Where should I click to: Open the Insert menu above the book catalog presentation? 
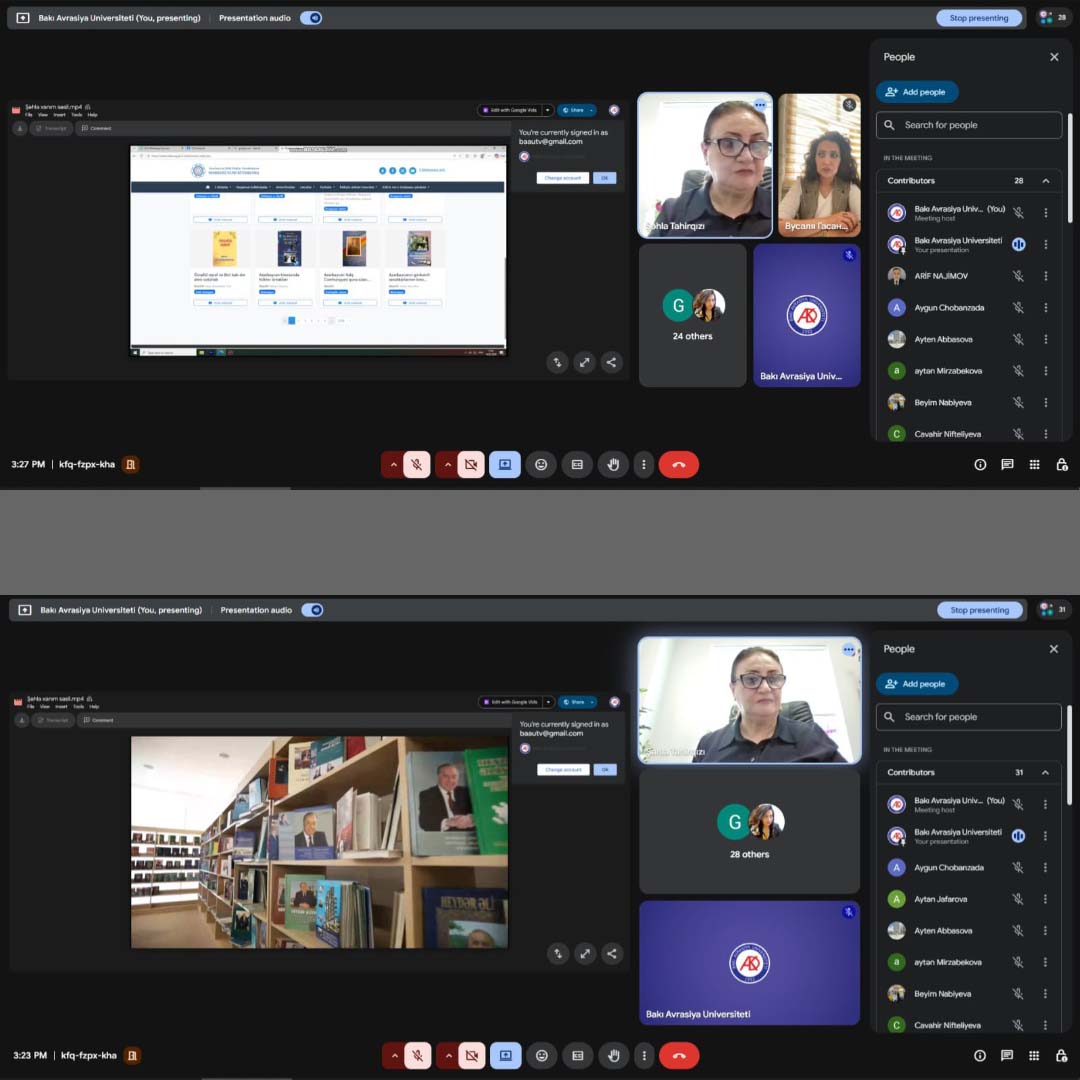(x=59, y=115)
